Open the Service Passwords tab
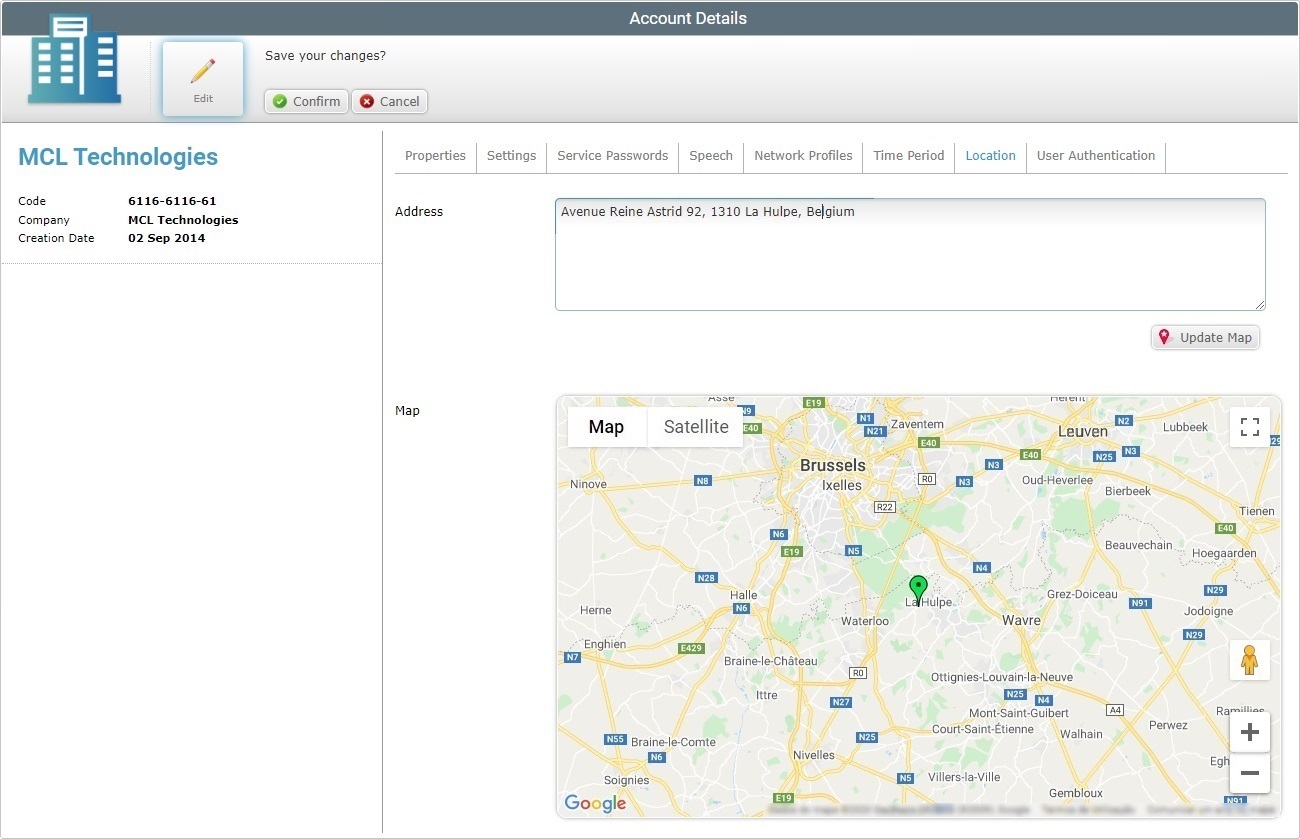 point(612,156)
